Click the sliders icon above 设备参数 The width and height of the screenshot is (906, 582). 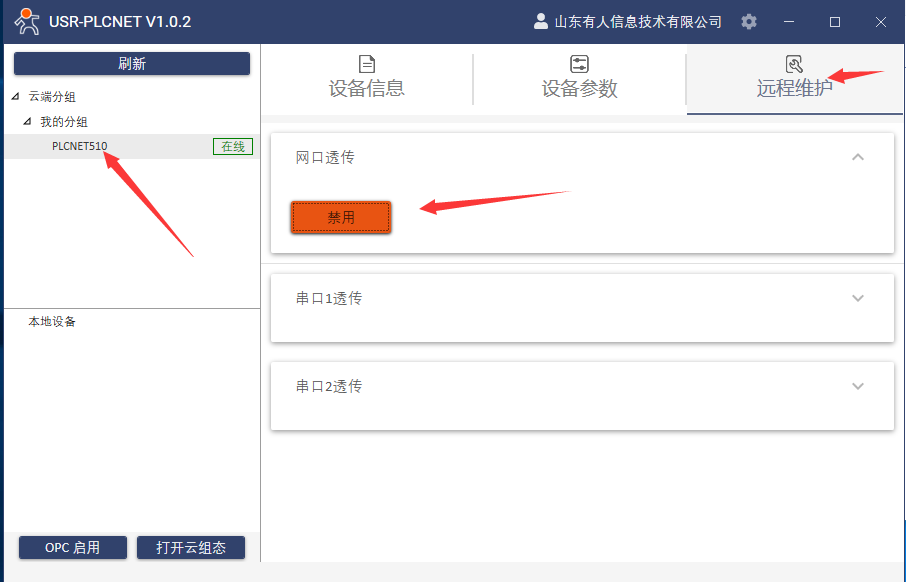(x=579, y=64)
